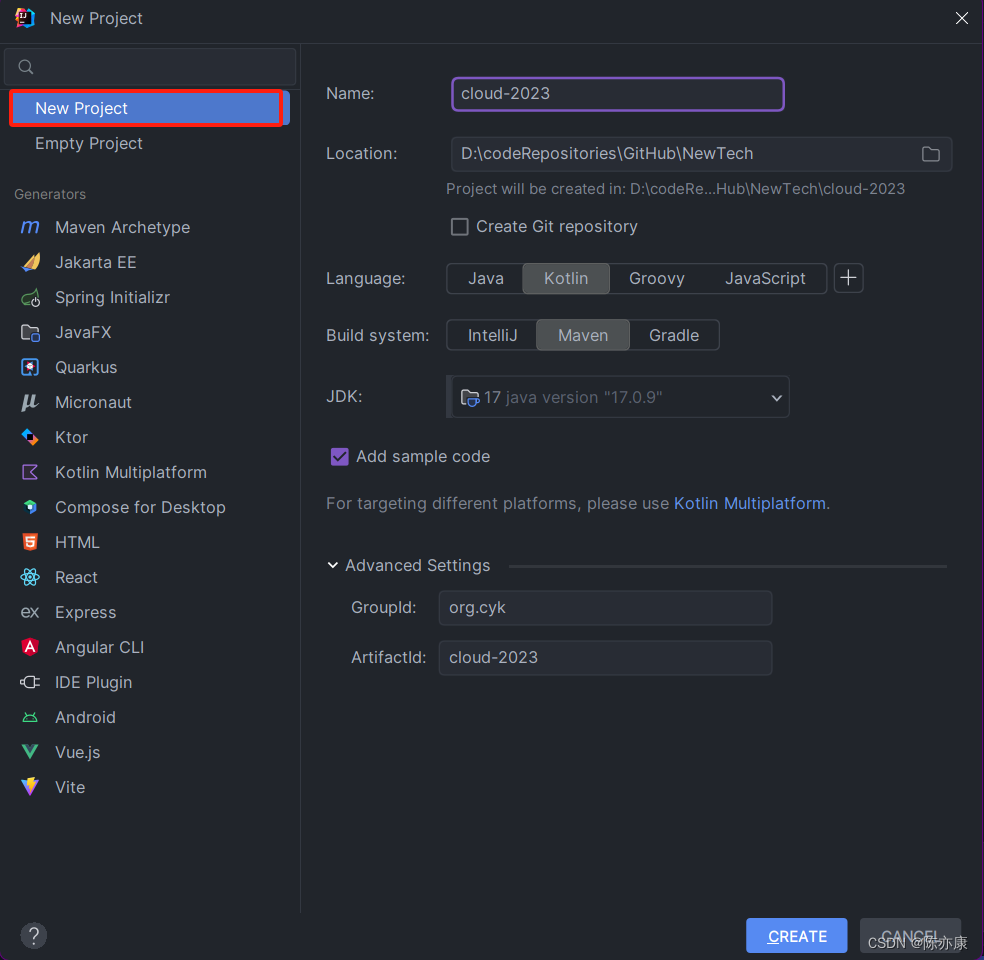Click the JavaFX folder icon

(x=30, y=333)
